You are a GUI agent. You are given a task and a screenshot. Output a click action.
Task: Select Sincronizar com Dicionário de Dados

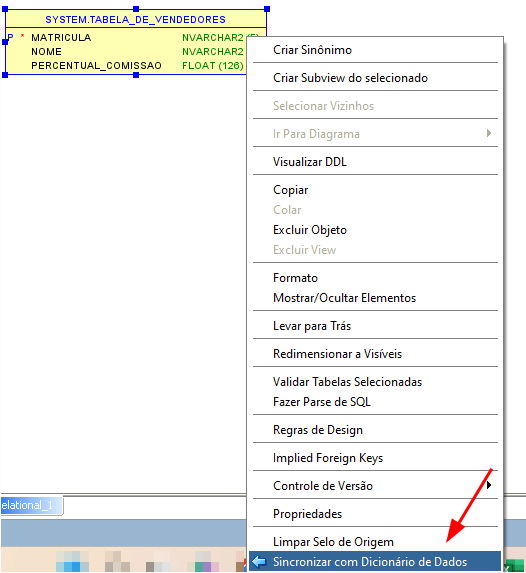click(x=375, y=562)
